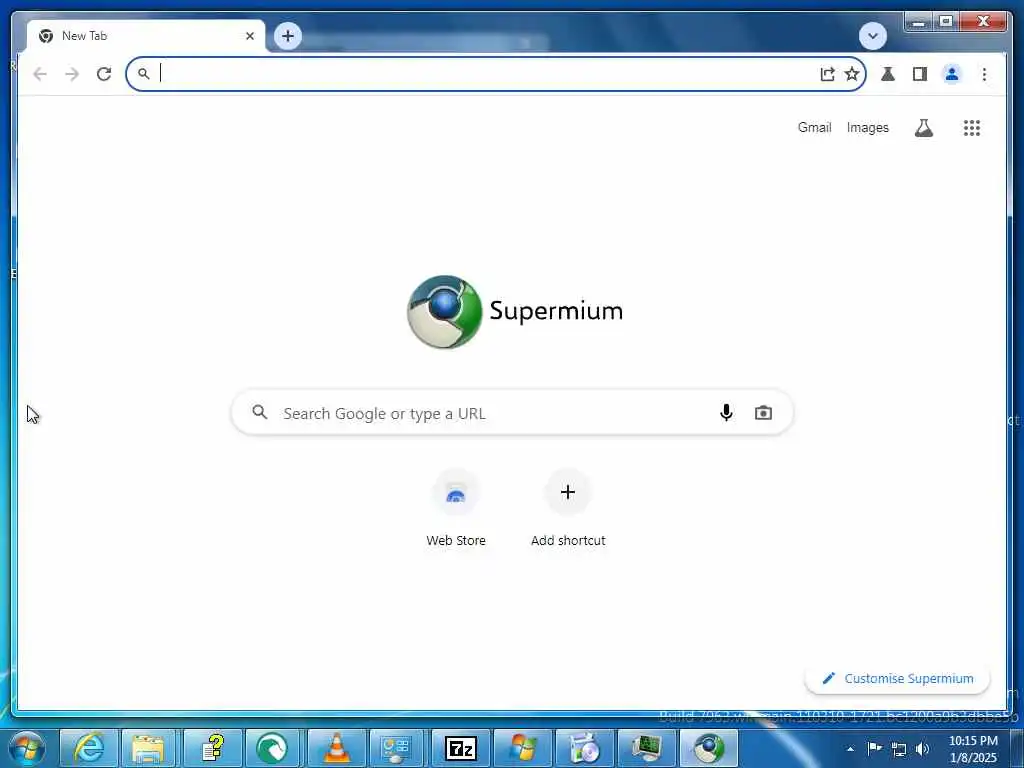Open the Windows flag taskbar icon

pos(522,748)
